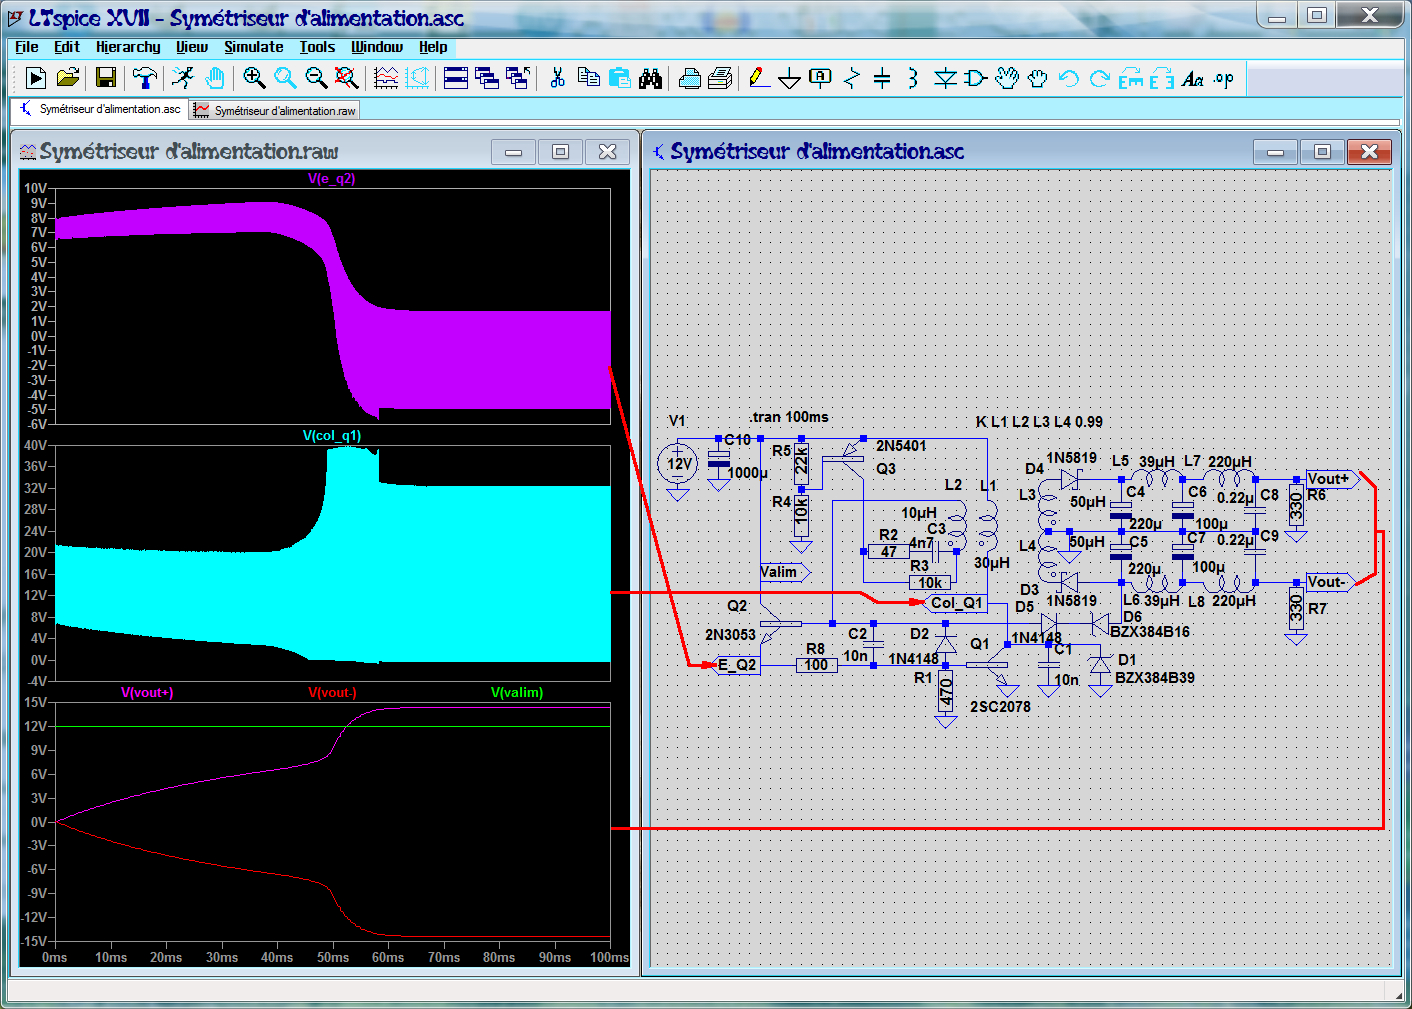Screen dimensions: 1412x1009
Task: Open the Hierarchy menu
Action: coord(128,47)
